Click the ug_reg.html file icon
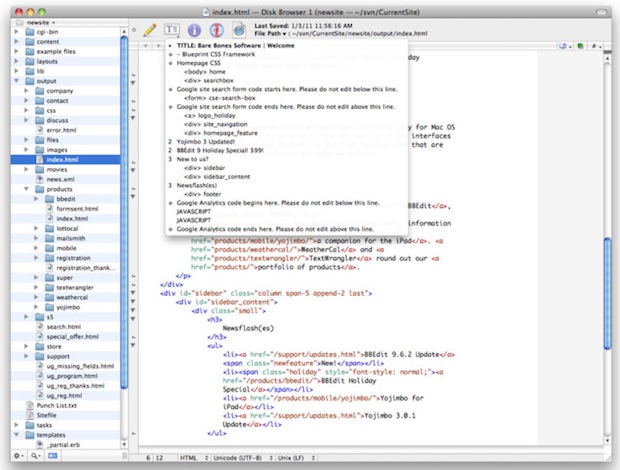Viewport: 620px width, 470px height. [x=40, y=395]
